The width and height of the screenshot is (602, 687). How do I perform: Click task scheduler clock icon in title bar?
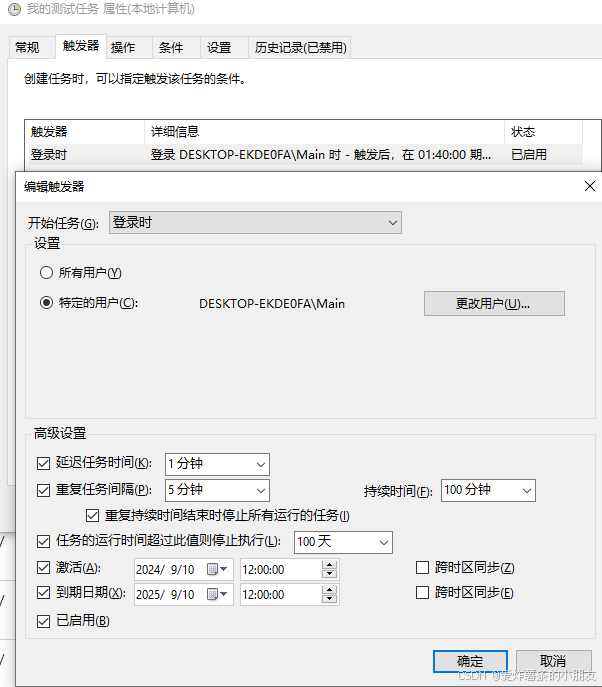(14, 9)
